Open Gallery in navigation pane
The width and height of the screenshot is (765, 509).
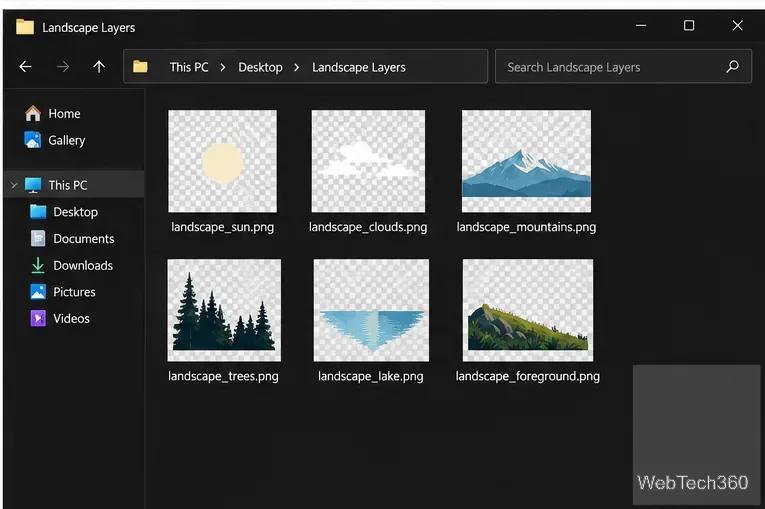(67, 141)
